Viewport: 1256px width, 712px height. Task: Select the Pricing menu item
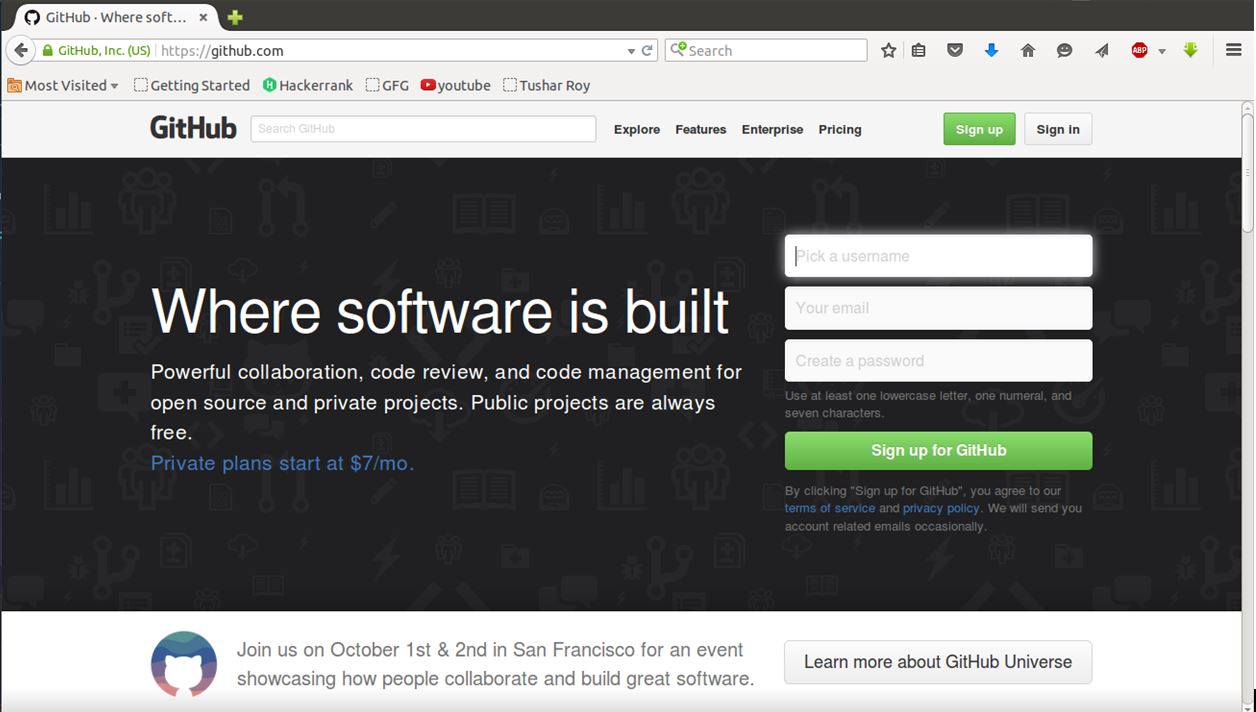(x=840, y=129)
